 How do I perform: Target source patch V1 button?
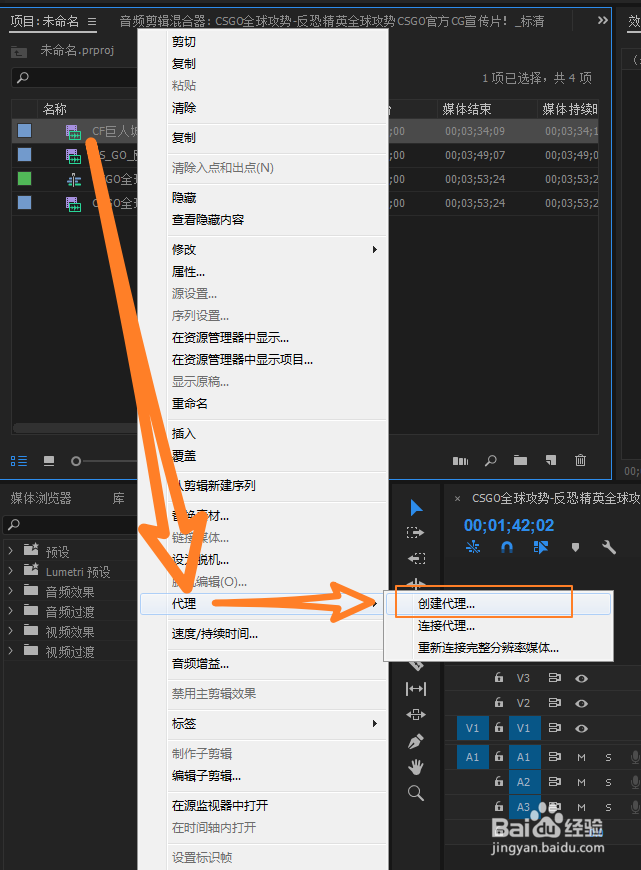[472, 728]
